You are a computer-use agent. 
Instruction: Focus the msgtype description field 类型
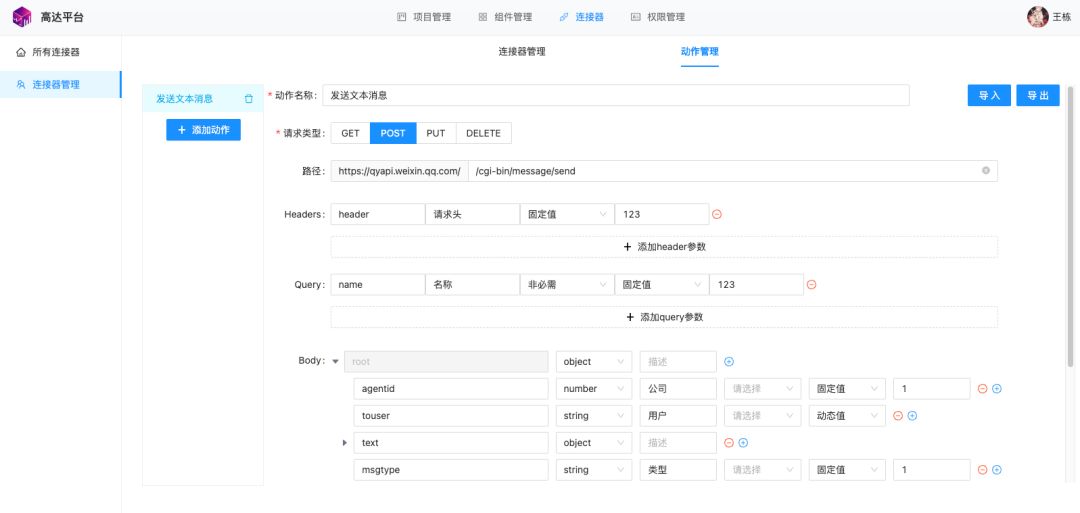click(678, 470)
